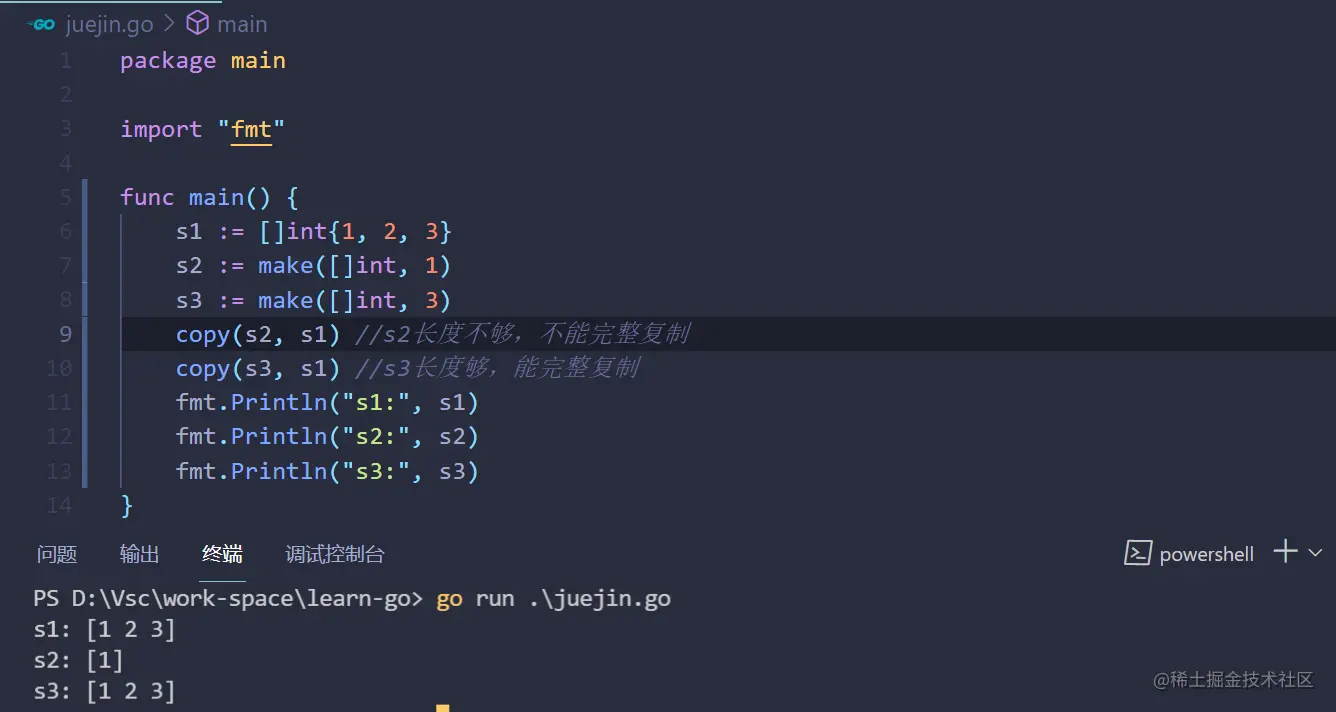This screenshot has height=712, width=1336.
Task: Click 'copy(s2, s1)' statement
Action: click(x=258, y=334)
